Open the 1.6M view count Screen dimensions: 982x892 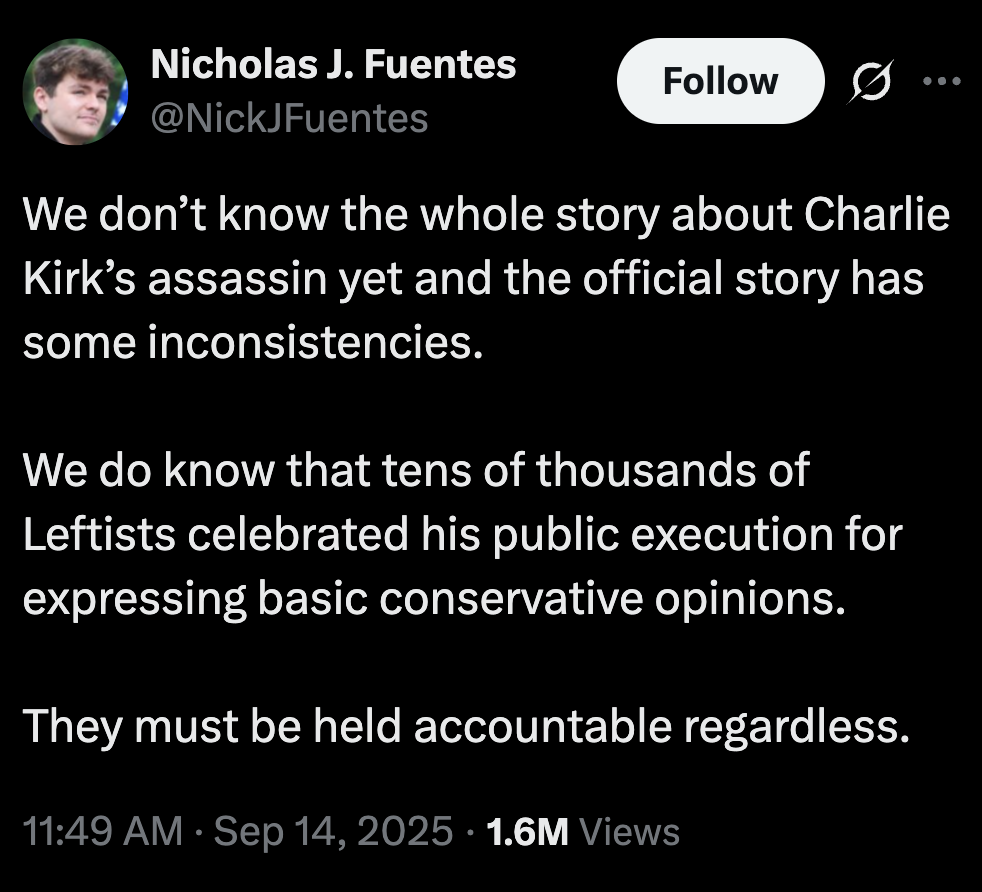pos(525,831)
